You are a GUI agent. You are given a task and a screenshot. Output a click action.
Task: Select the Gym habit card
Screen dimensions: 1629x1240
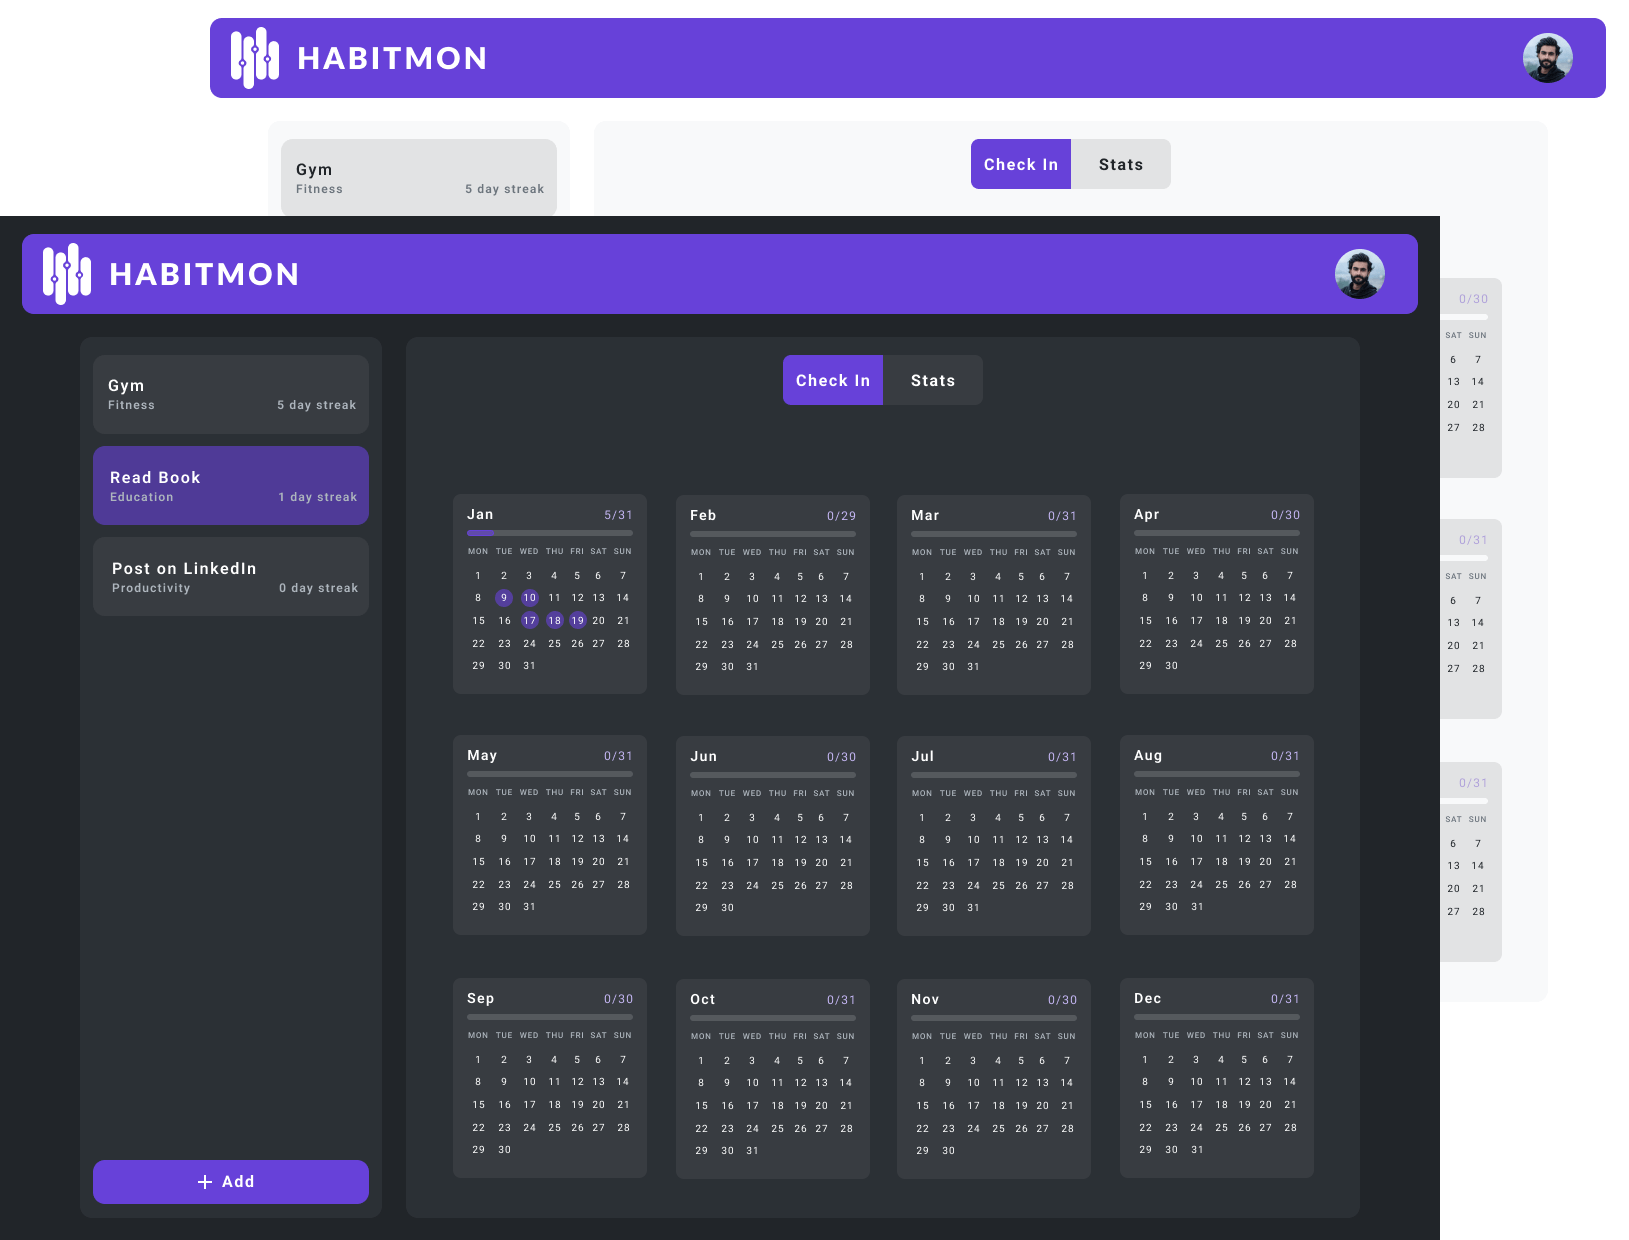230,393
